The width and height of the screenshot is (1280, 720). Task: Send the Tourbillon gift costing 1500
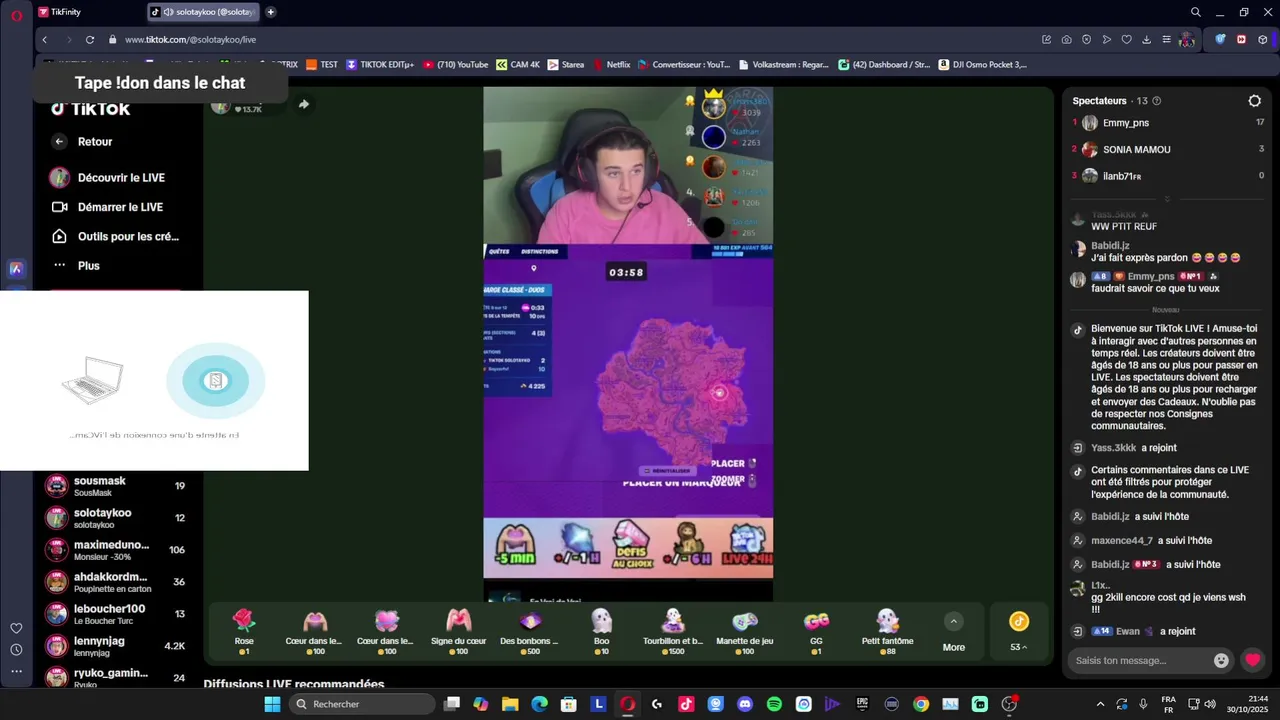(673, 631)
